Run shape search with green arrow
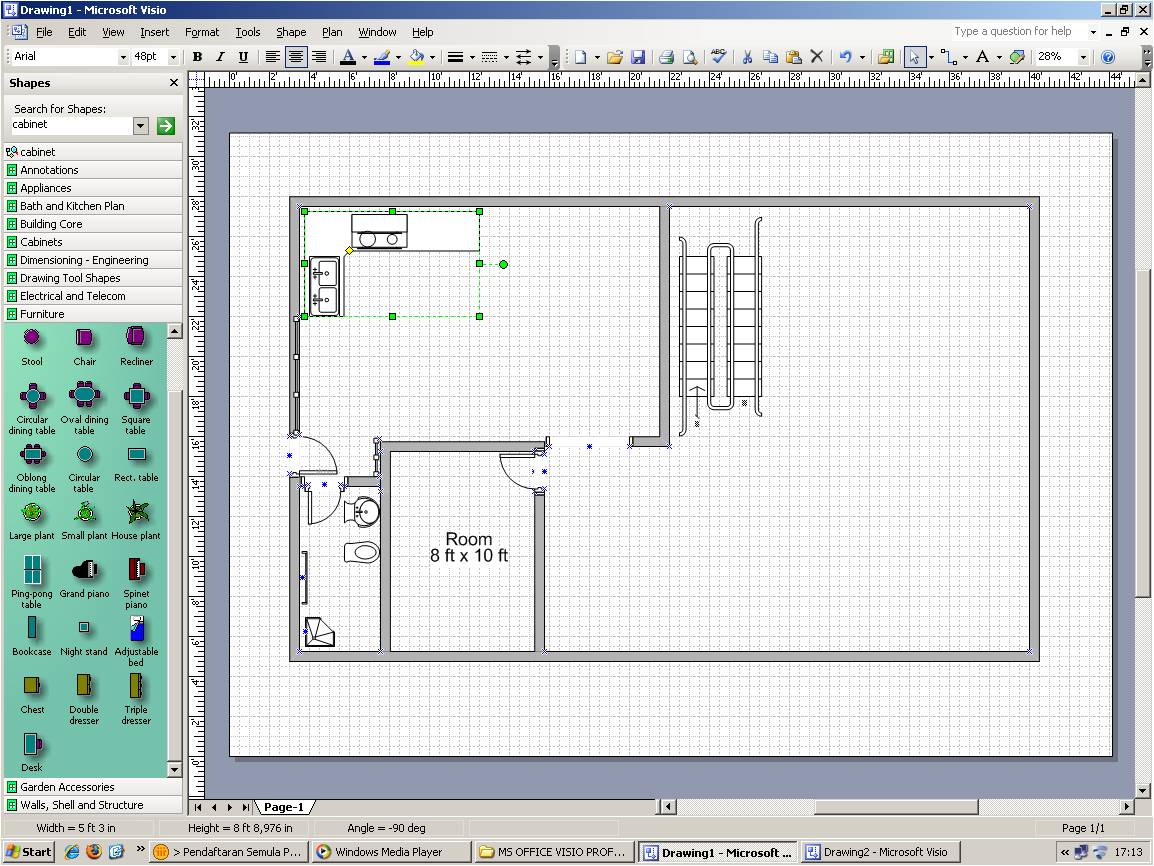The height and width of the screenshot is (866, 1154). pyautogui.click(x=166, y=126)
